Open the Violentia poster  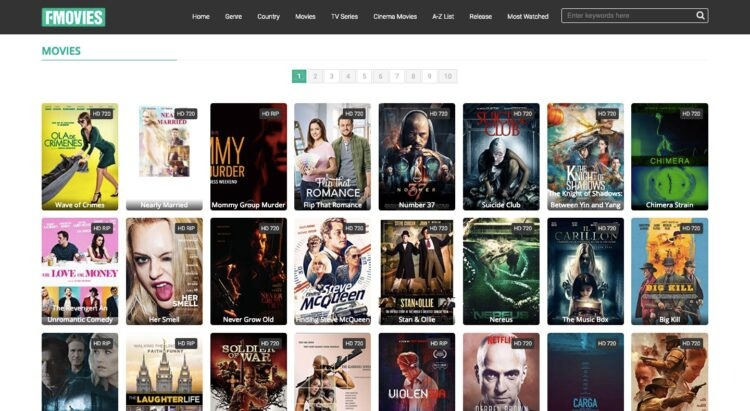tap(417, 372)
